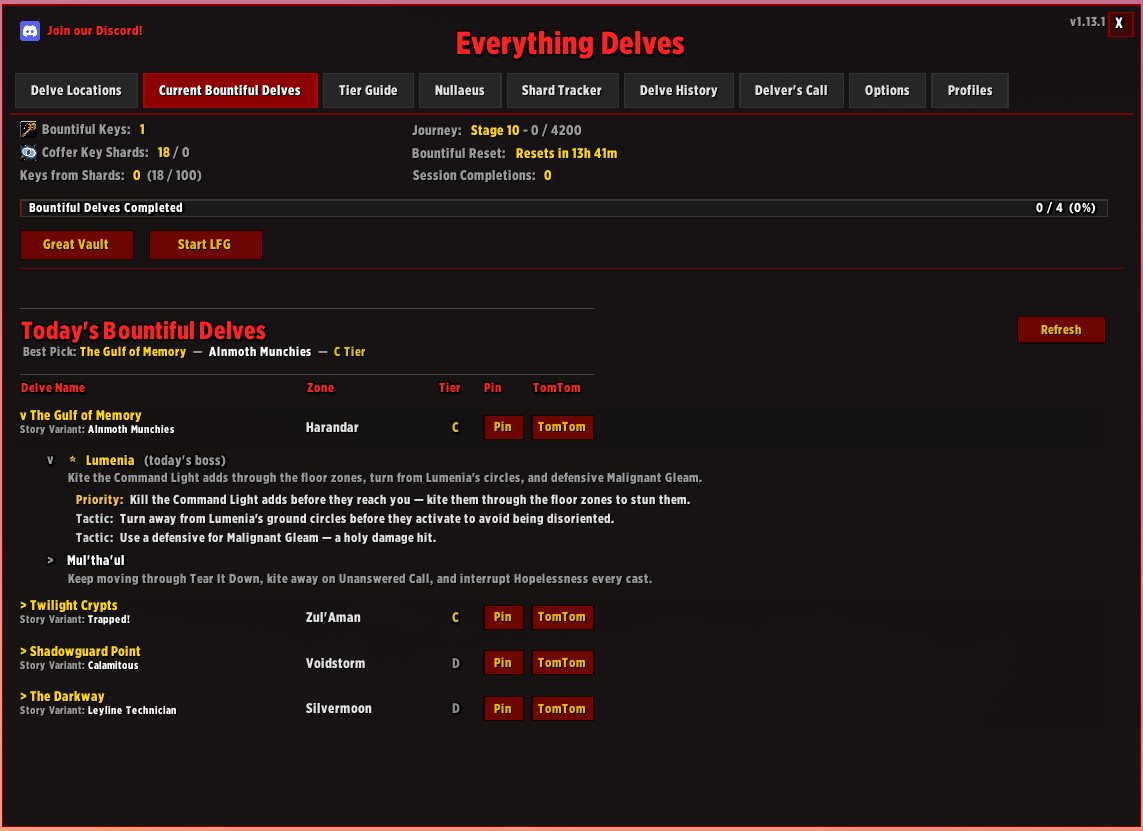The image size is (1143, 831).
Task: Open the Tier Guide tab
Action: point(368,90)
